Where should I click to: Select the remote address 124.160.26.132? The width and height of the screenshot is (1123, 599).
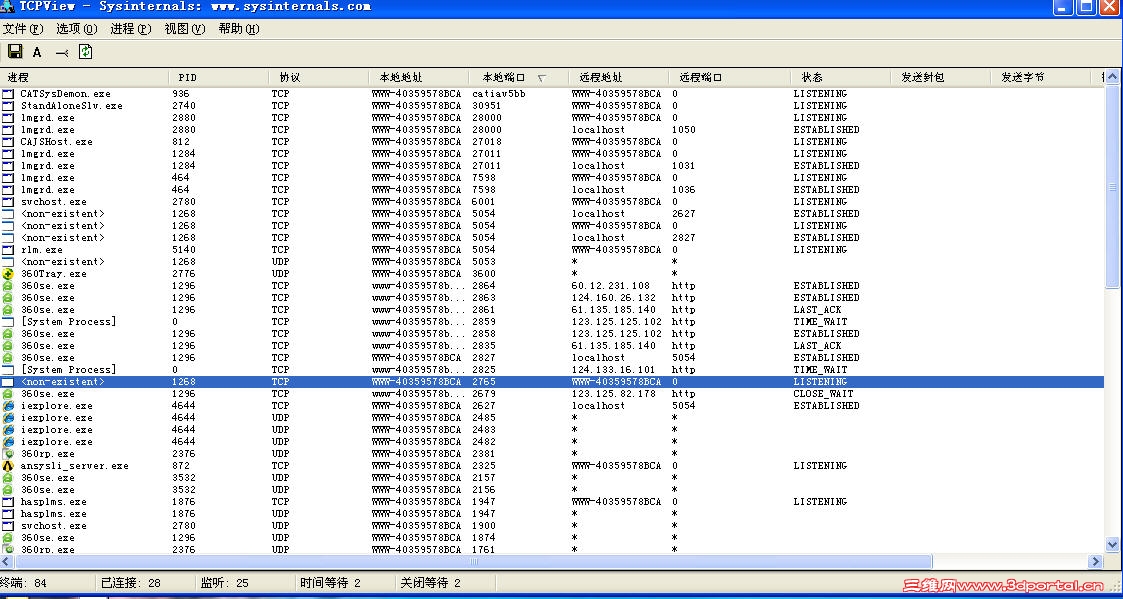click(x=614, y=298)
